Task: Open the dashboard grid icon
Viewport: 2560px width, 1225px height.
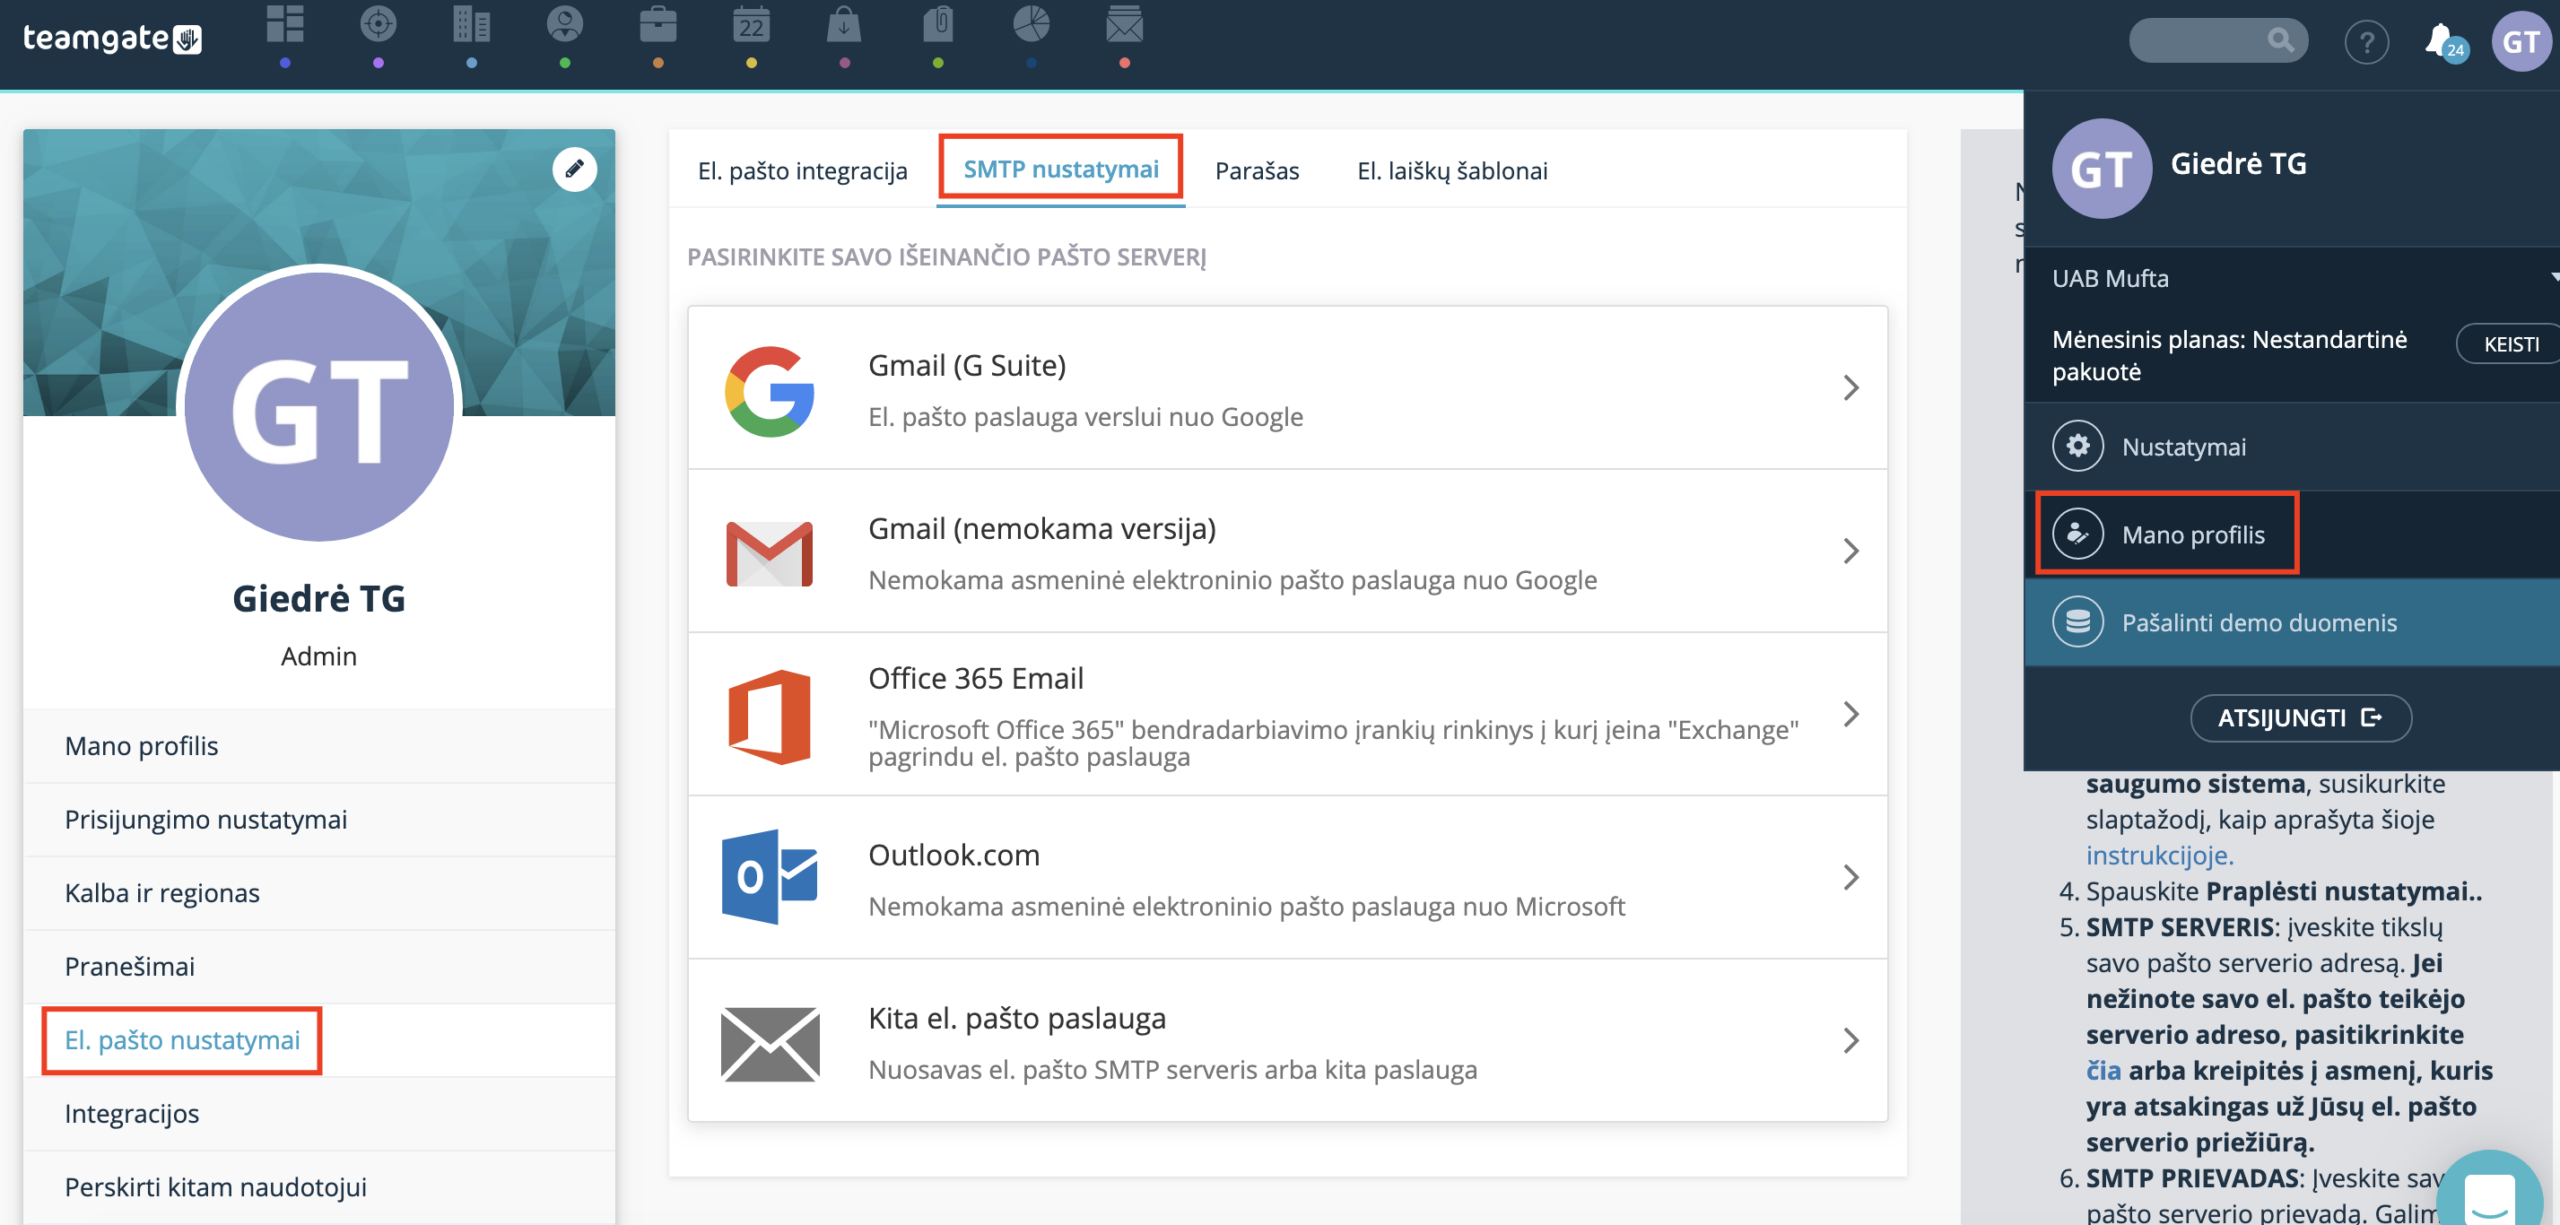Action: (285, 25)
